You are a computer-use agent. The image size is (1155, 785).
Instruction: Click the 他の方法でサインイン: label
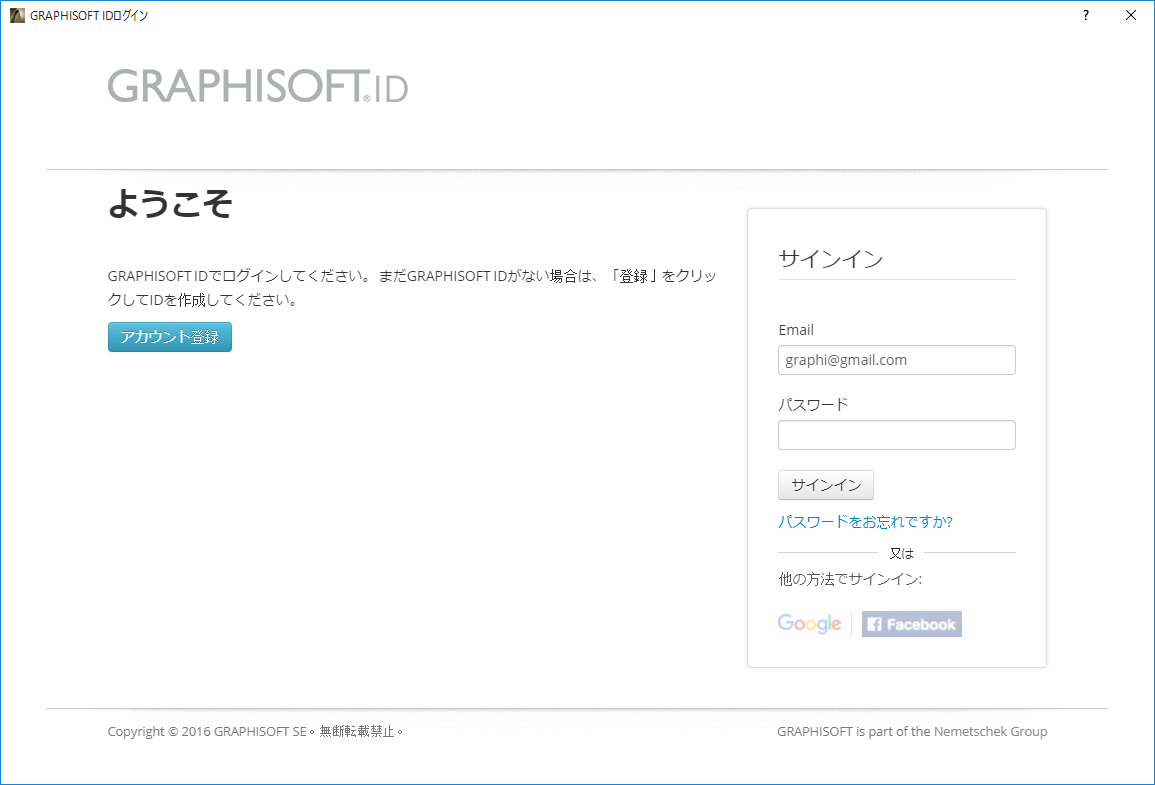pos(850,580)
